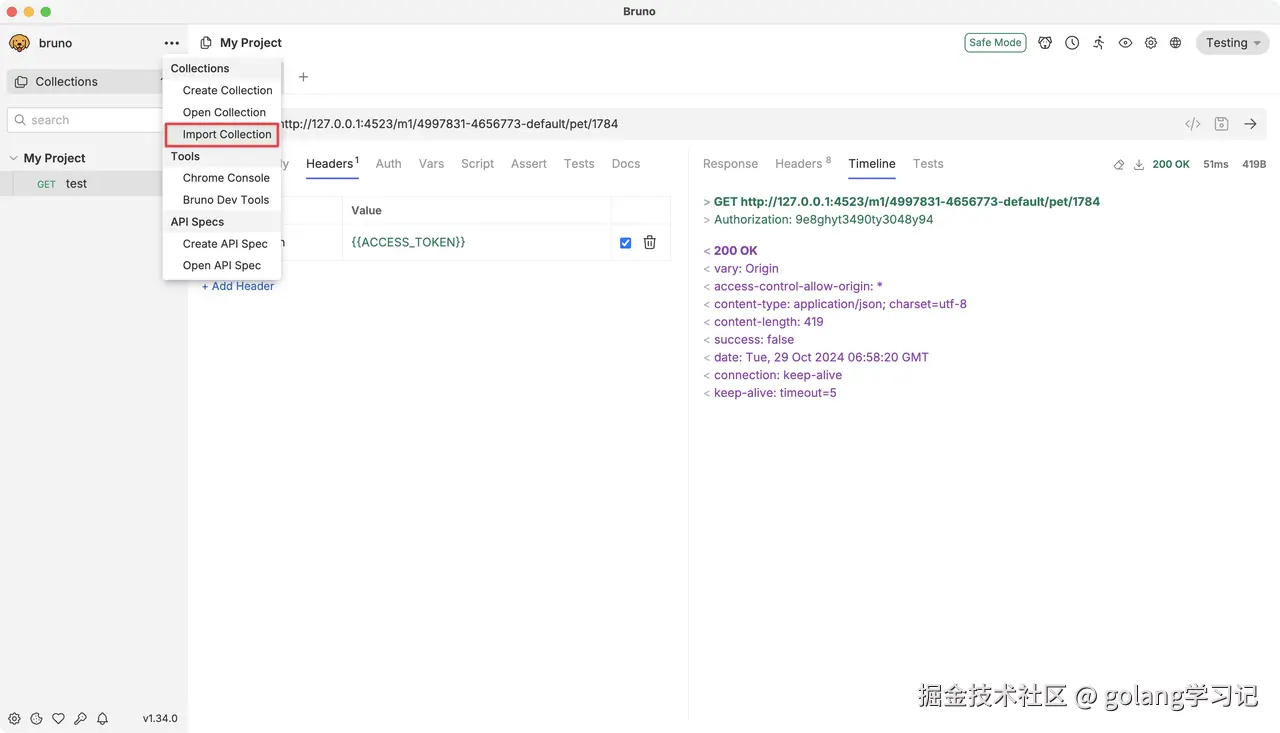Choose Create API Spec from menu
The image size is (1280, 733).
click(225, 244)
